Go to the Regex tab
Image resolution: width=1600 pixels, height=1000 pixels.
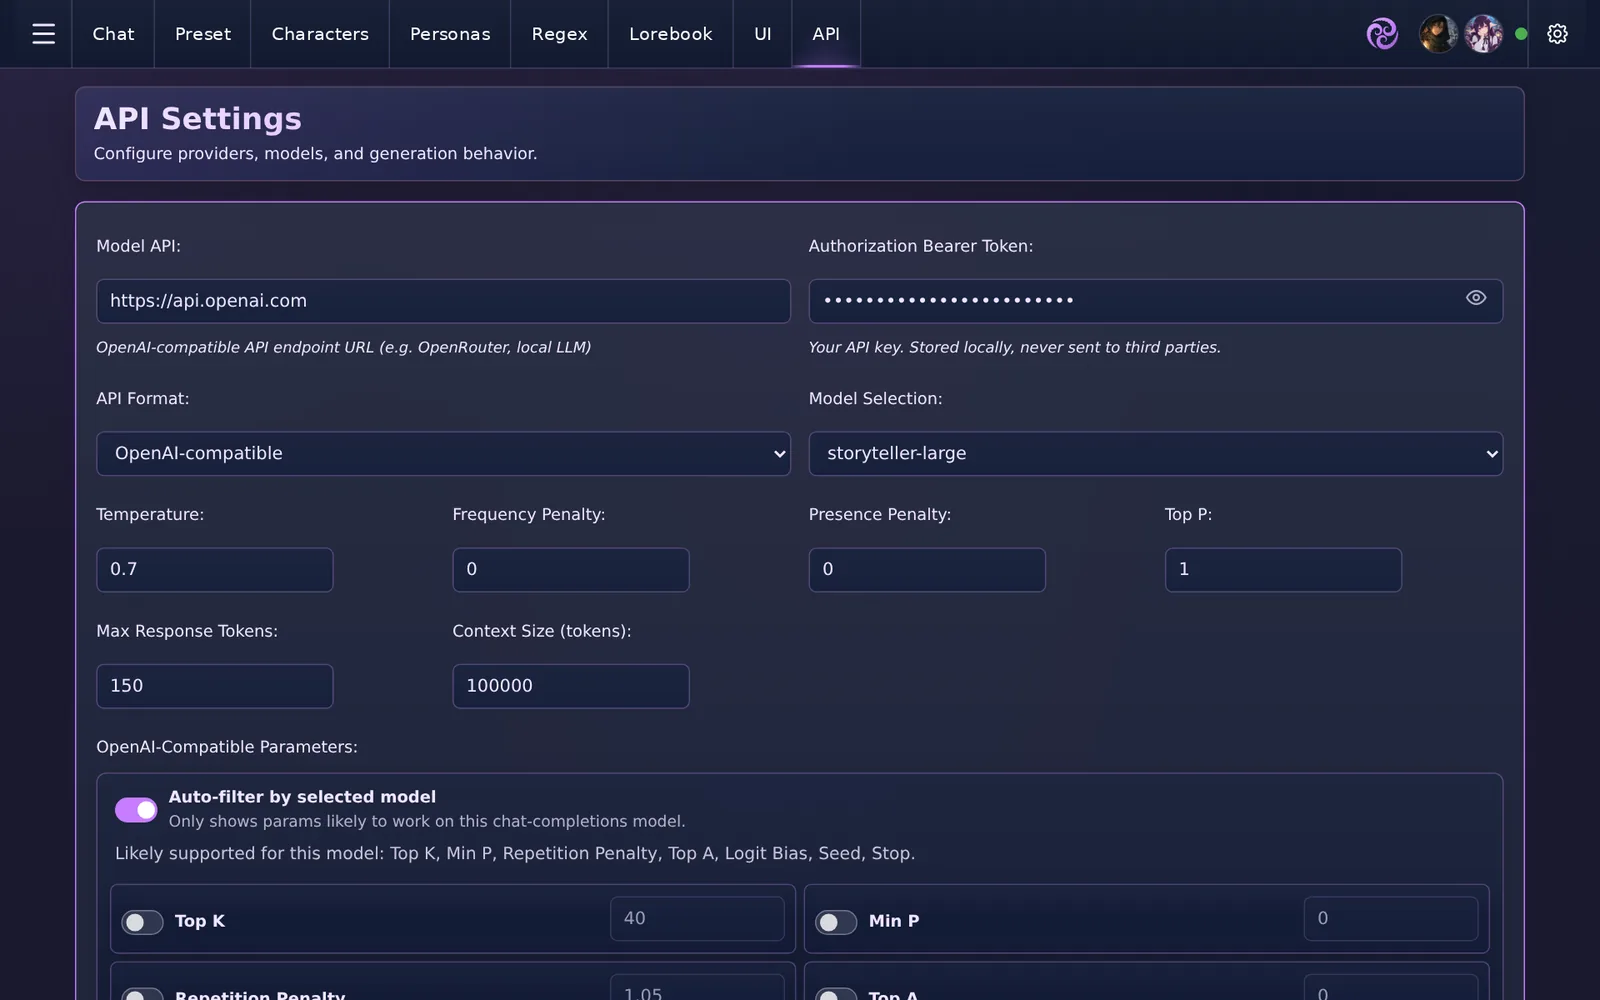pyautogui.click(x=560, y=34)
